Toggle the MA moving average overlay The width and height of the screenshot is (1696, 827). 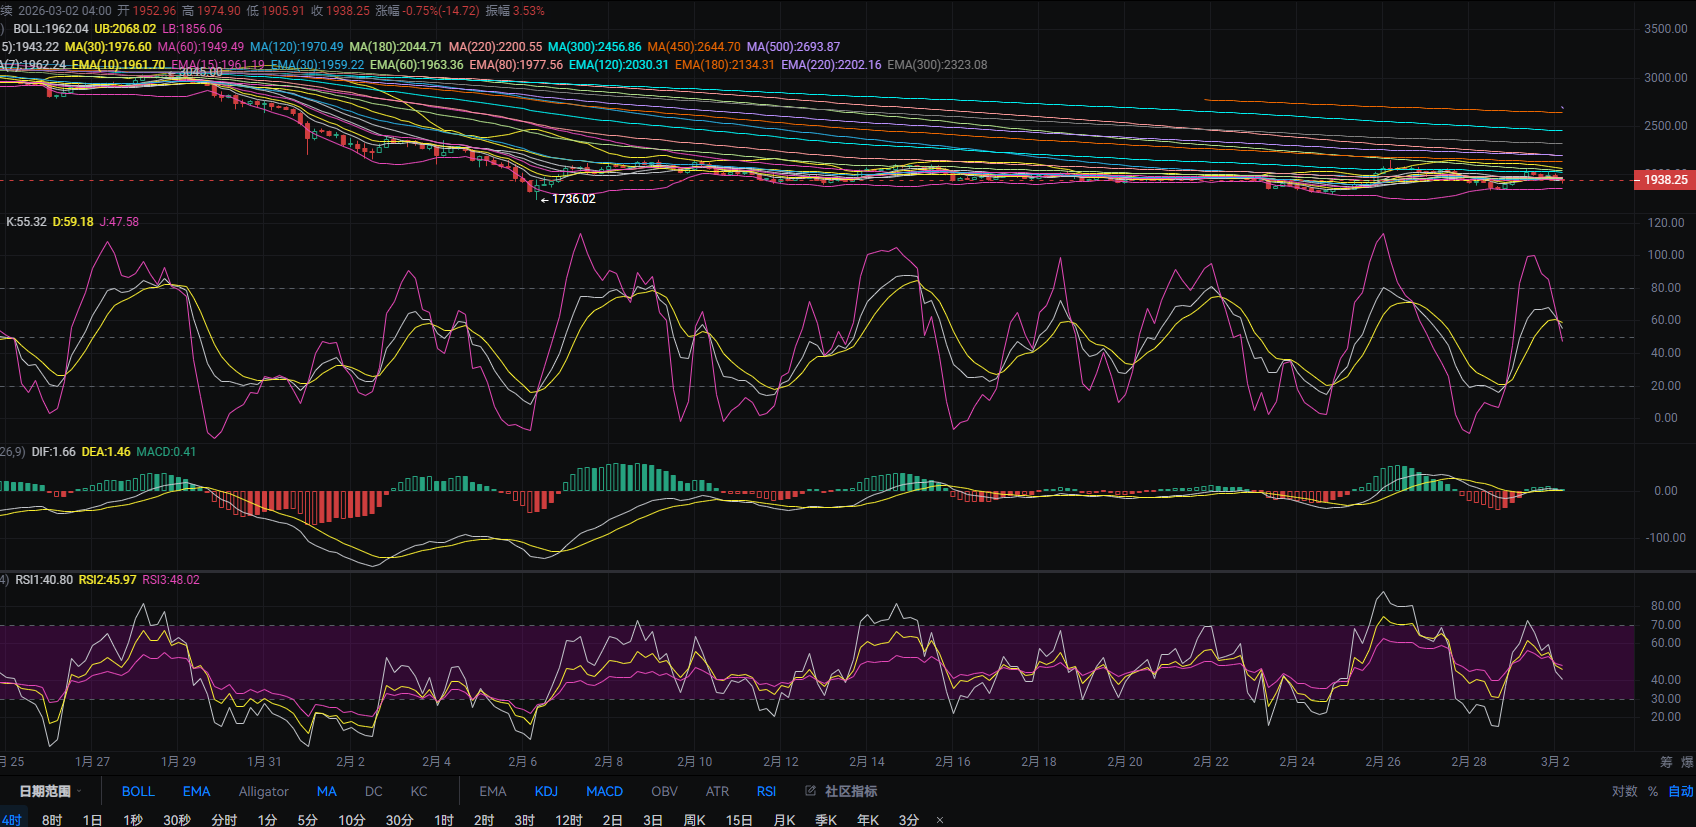326,791
